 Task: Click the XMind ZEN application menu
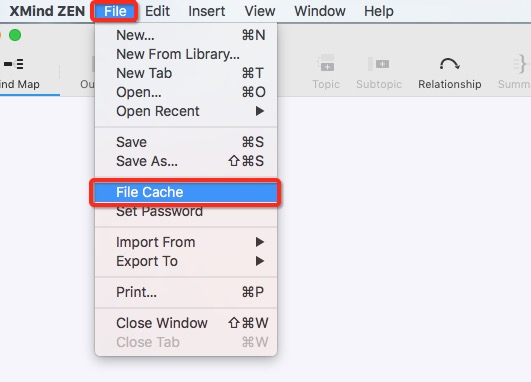[47, 11]
